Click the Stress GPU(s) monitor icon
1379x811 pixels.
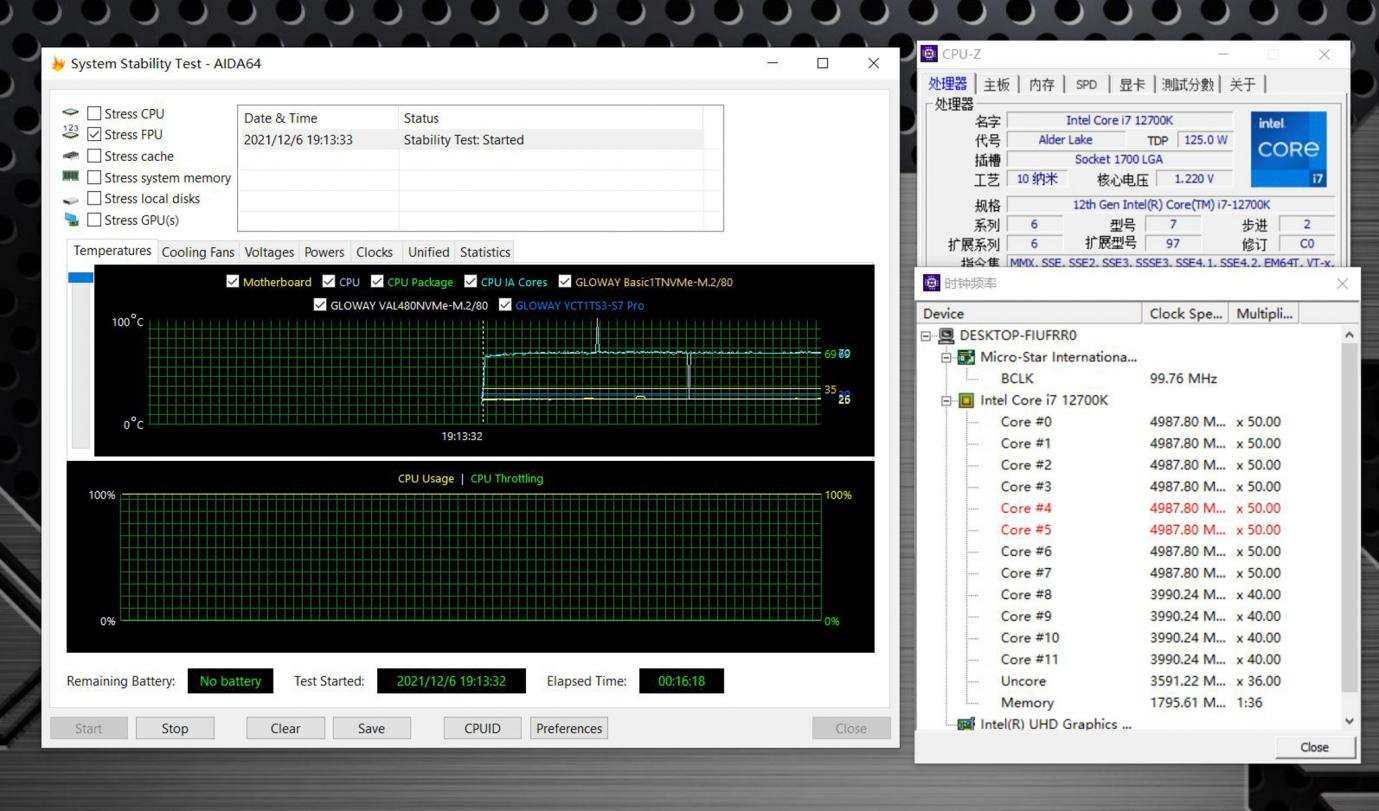click(70, 220)
